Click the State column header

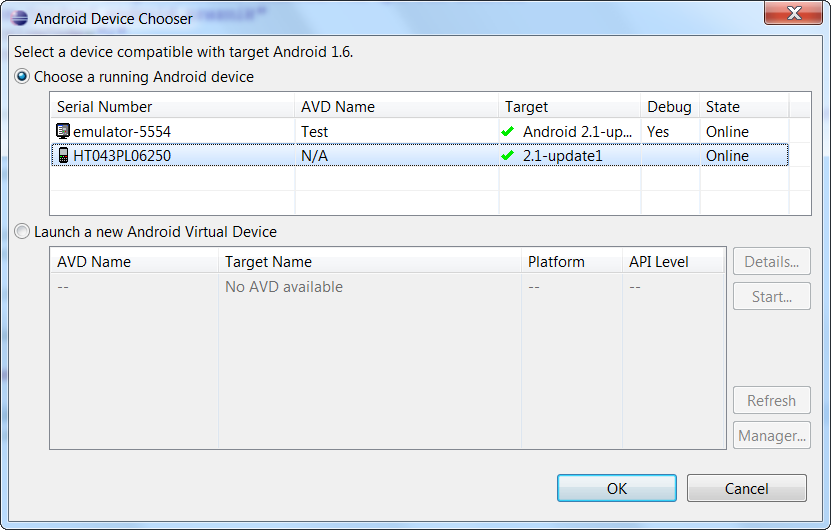[x=722, y=107]
